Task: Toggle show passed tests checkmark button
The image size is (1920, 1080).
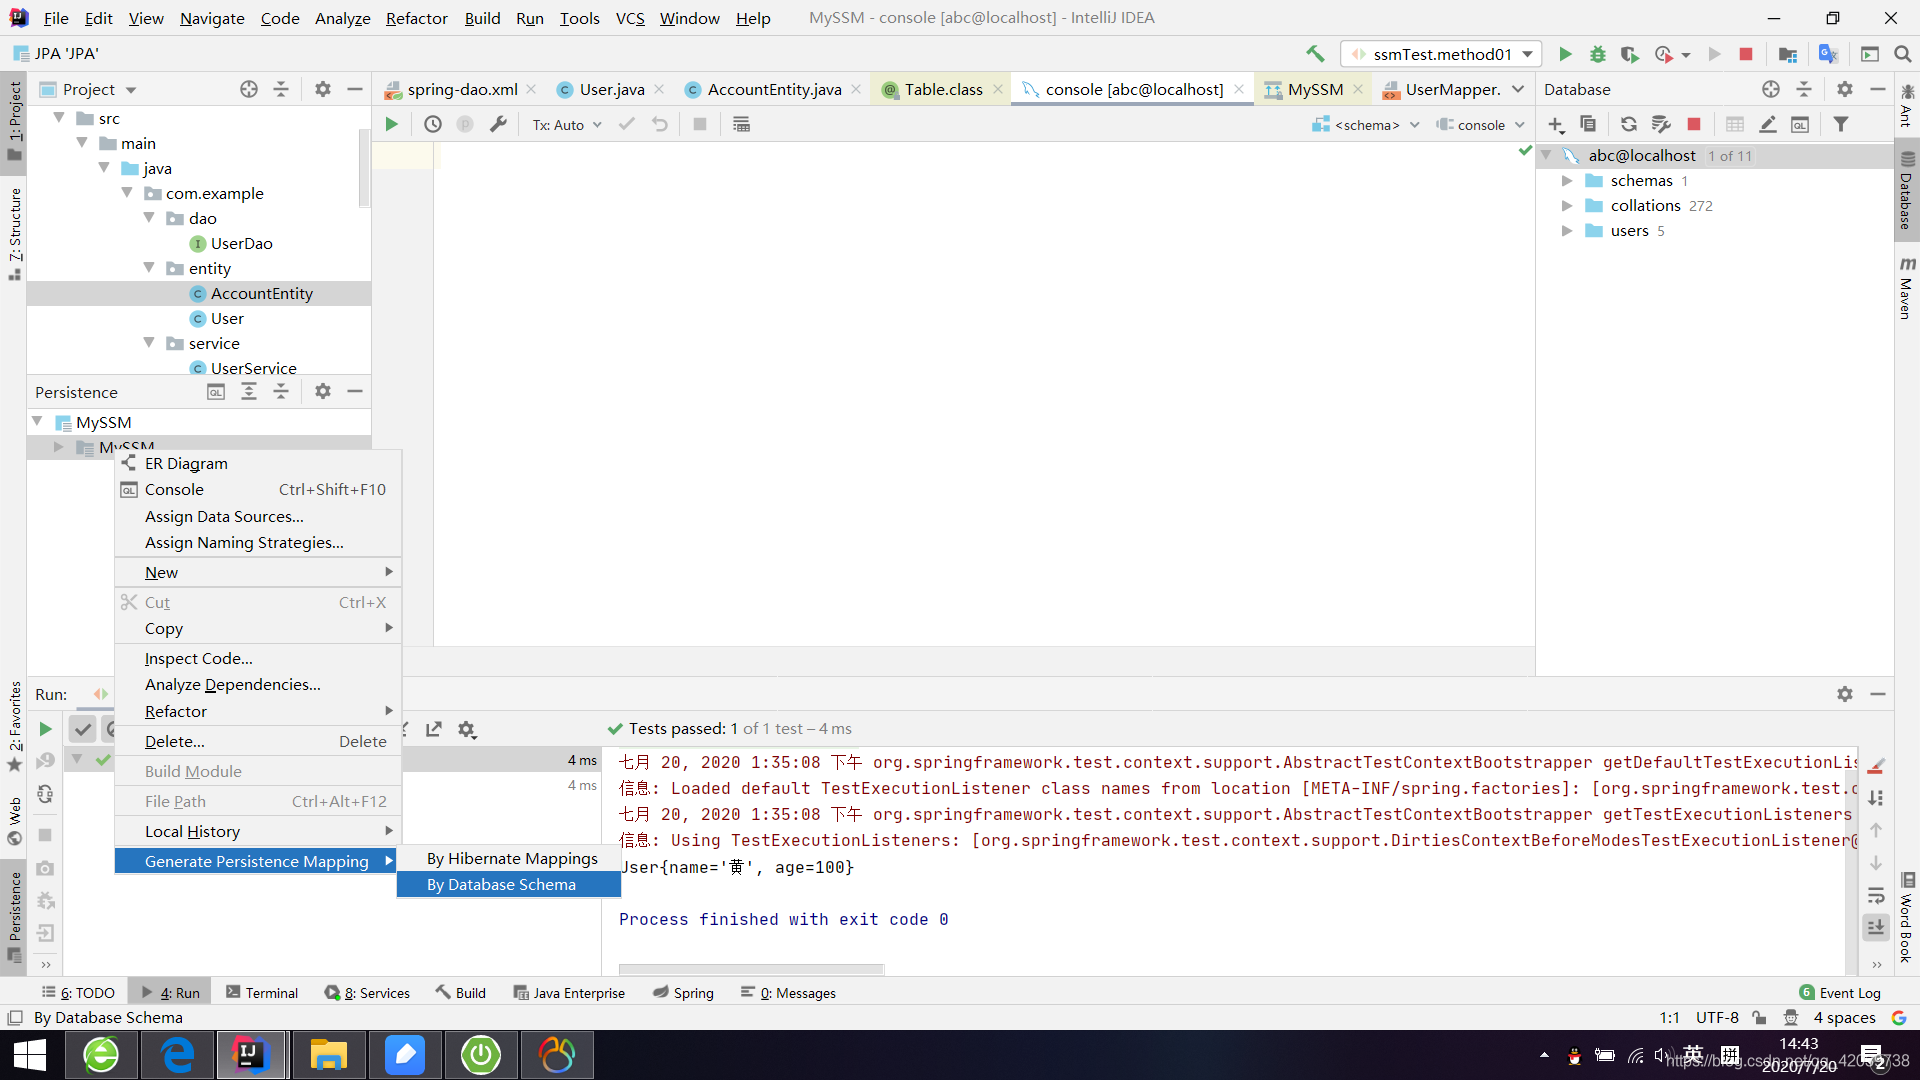Action: [83, 729]
